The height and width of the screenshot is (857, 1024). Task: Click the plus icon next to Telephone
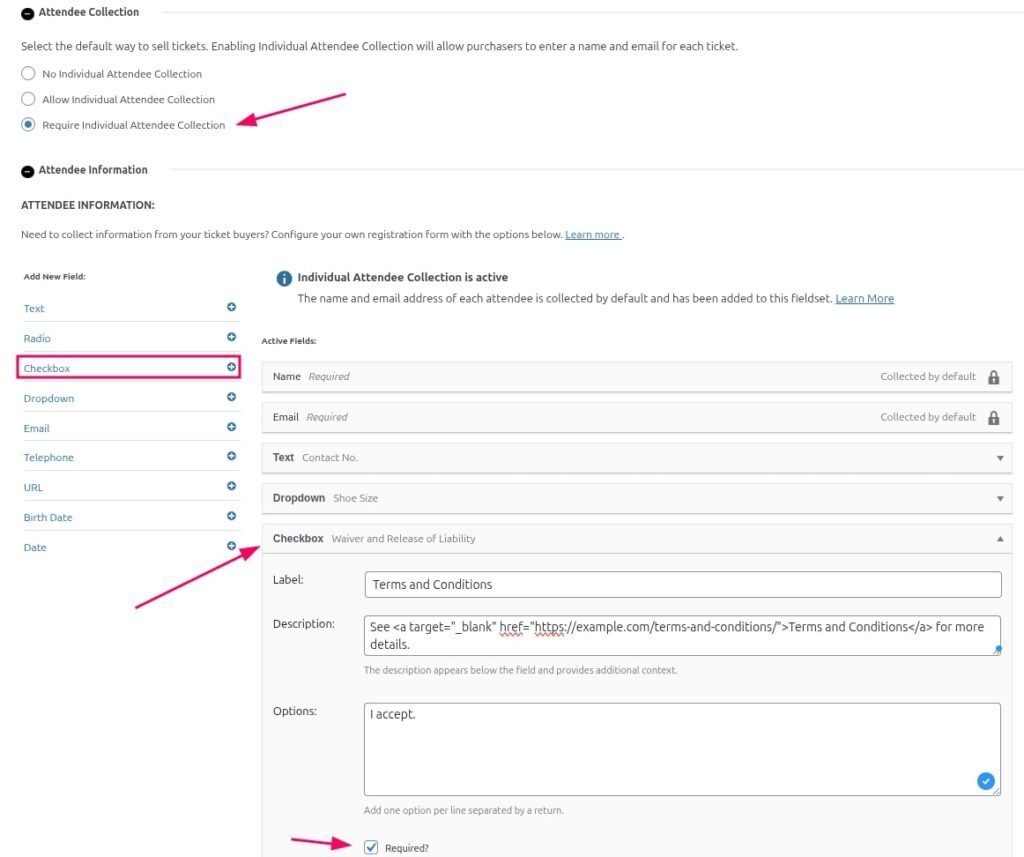(x=231, y=456)
